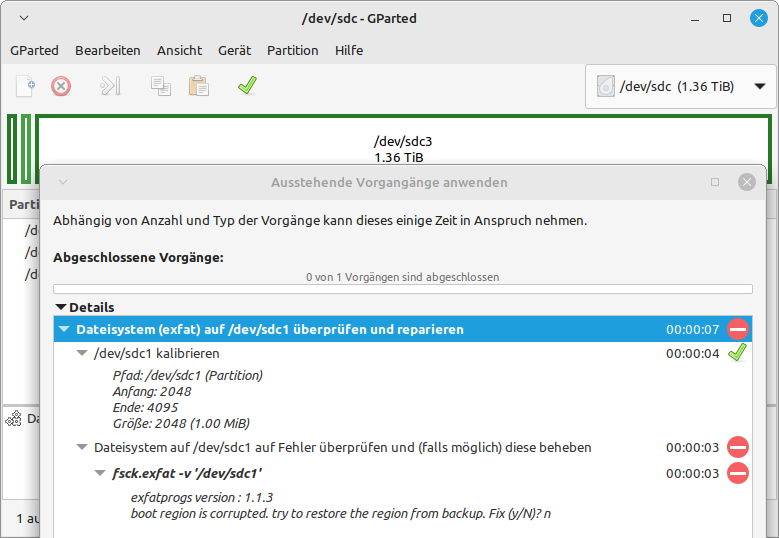
Task: Click the '0 von 1 Vorgängen sind abgeschlossen' status text
Action: click(403, 277)
